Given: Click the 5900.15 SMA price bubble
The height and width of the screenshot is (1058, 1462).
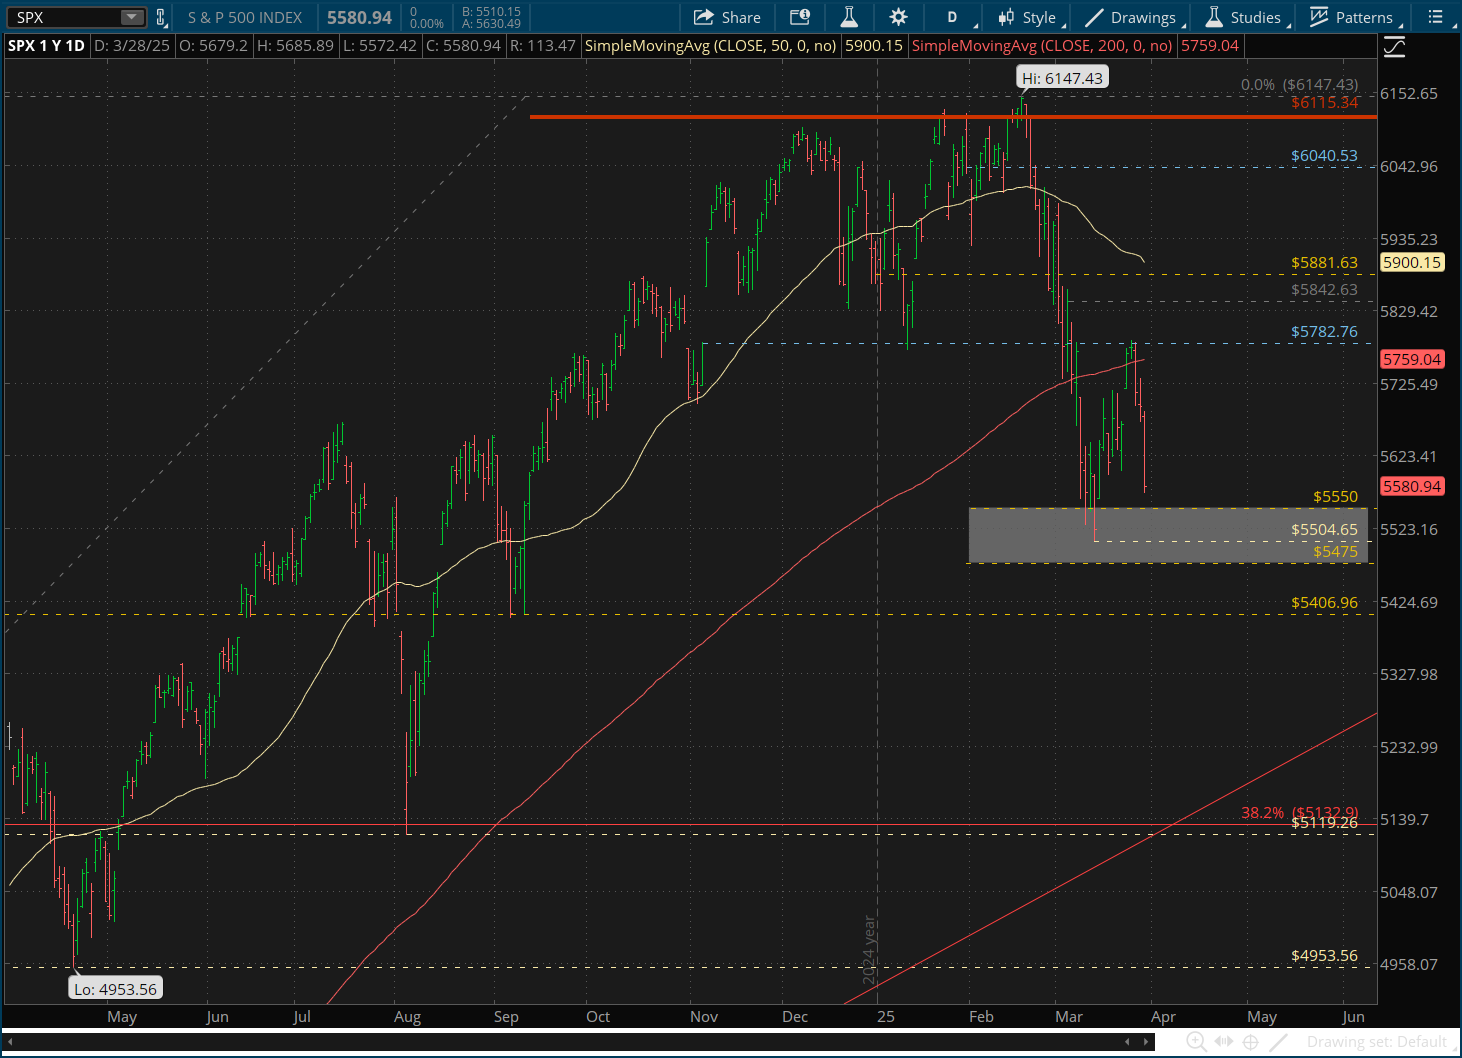Looking at the screenshot, I should coord(1412,262).
